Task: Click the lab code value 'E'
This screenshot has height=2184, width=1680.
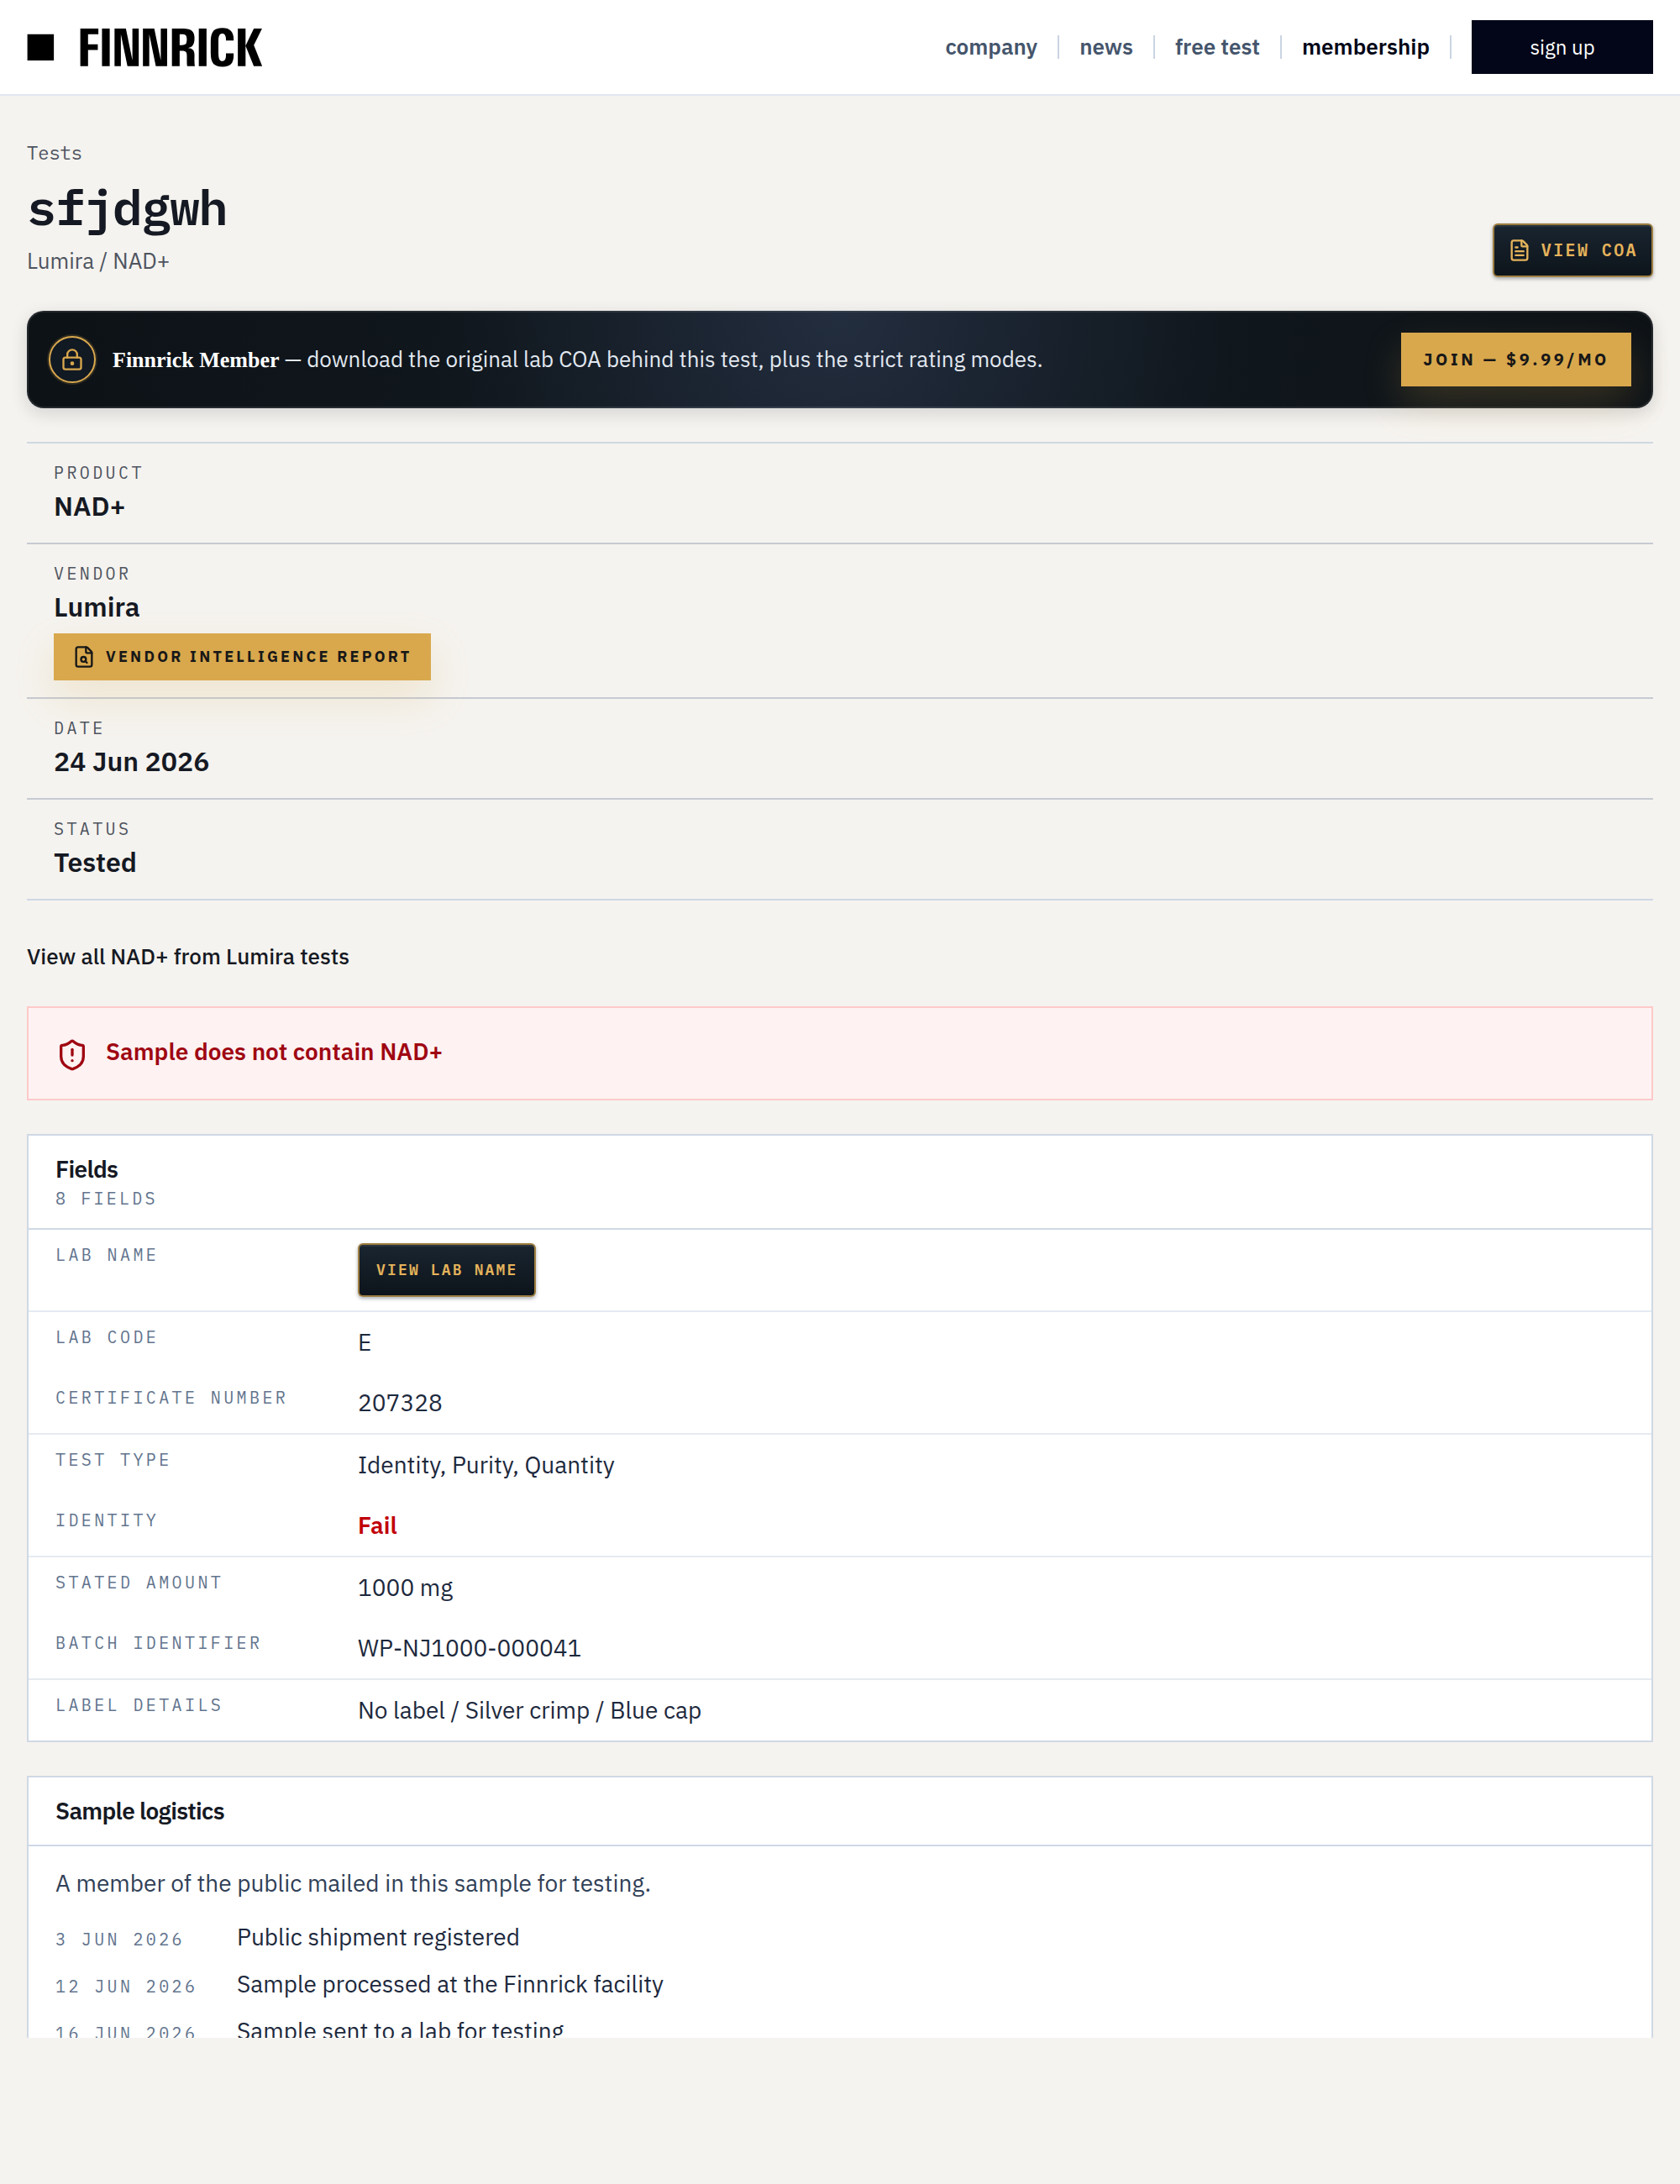Action: 365,1342
